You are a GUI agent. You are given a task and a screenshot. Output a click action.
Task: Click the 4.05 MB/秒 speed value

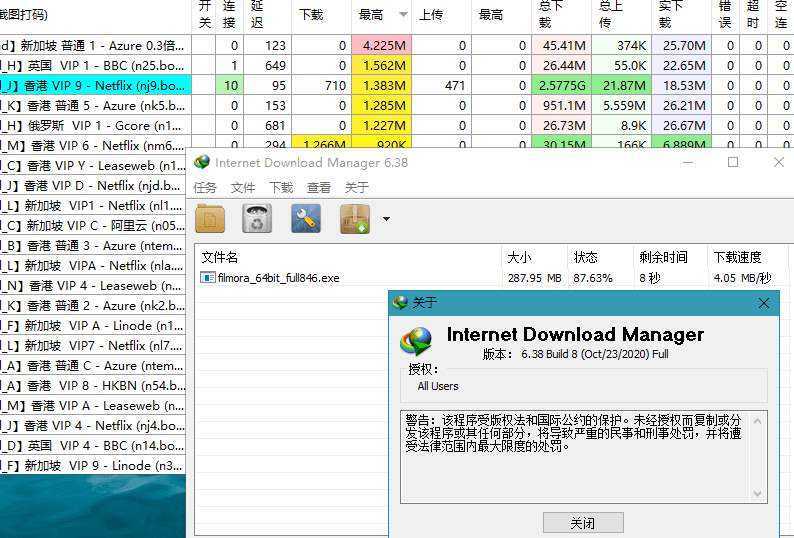click(x=742, y=278)
